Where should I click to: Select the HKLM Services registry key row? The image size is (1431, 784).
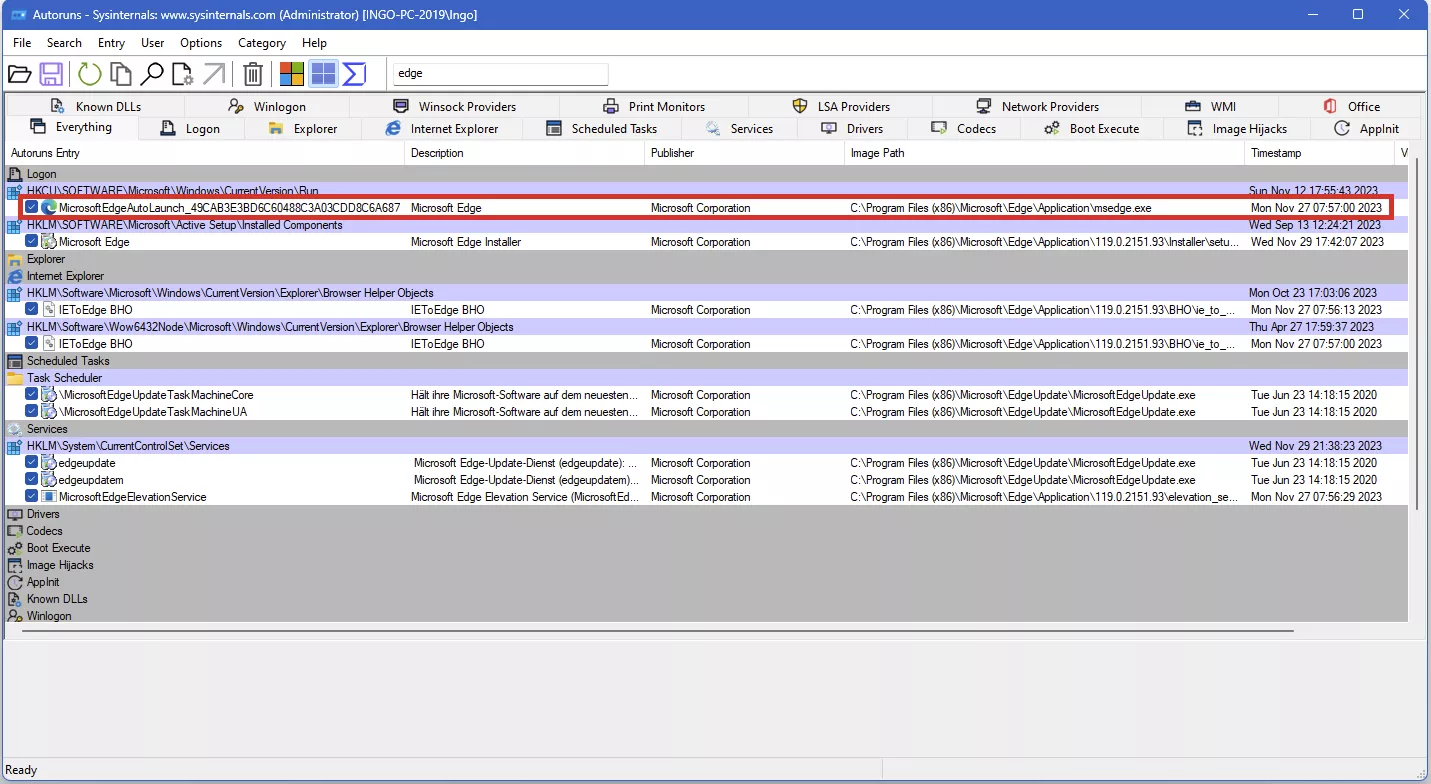[128, 446]
